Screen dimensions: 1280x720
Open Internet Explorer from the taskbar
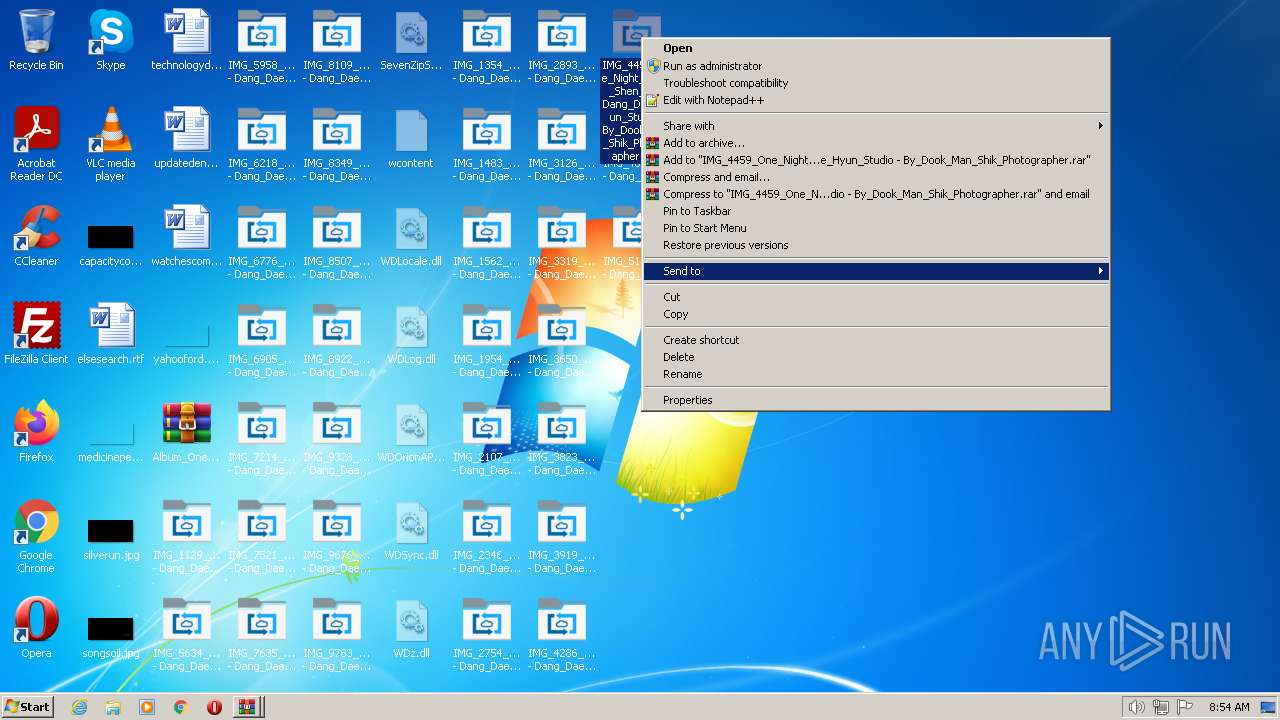(80, 707)
